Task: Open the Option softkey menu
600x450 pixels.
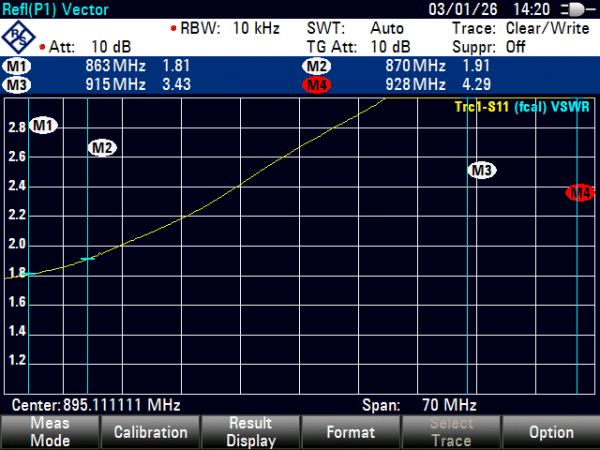Action: coord(551,432)
